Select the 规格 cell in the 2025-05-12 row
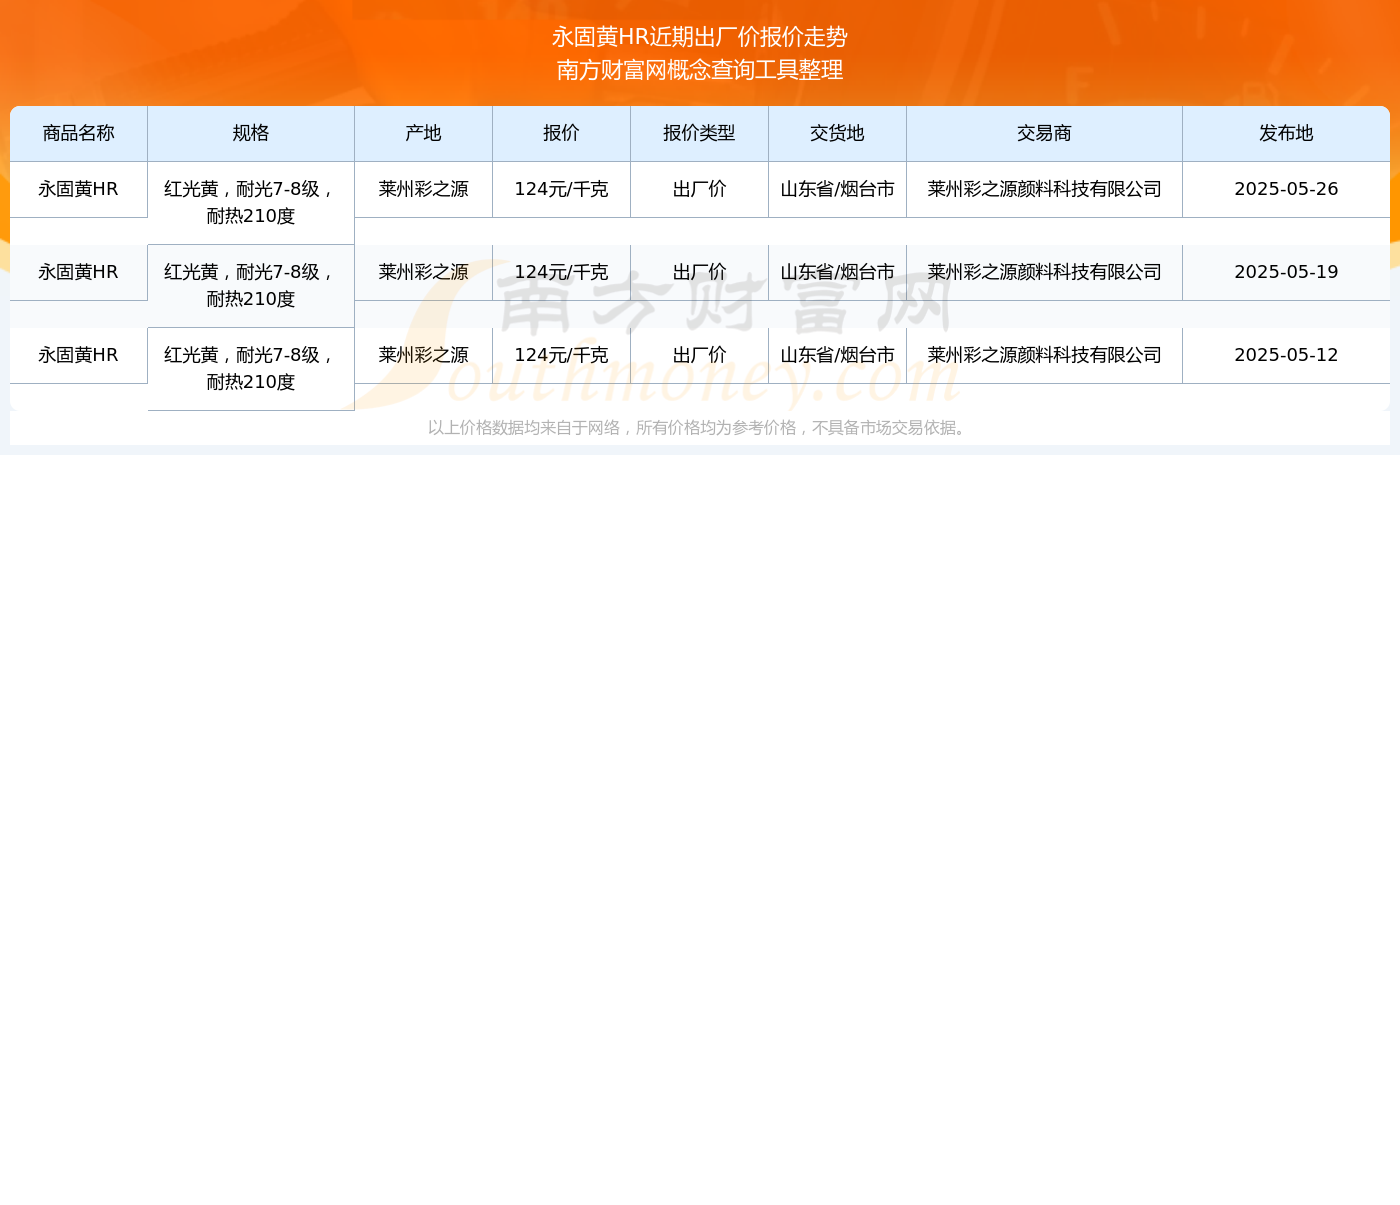This screenshot has width=1400, height=1205. click(251, 369)
